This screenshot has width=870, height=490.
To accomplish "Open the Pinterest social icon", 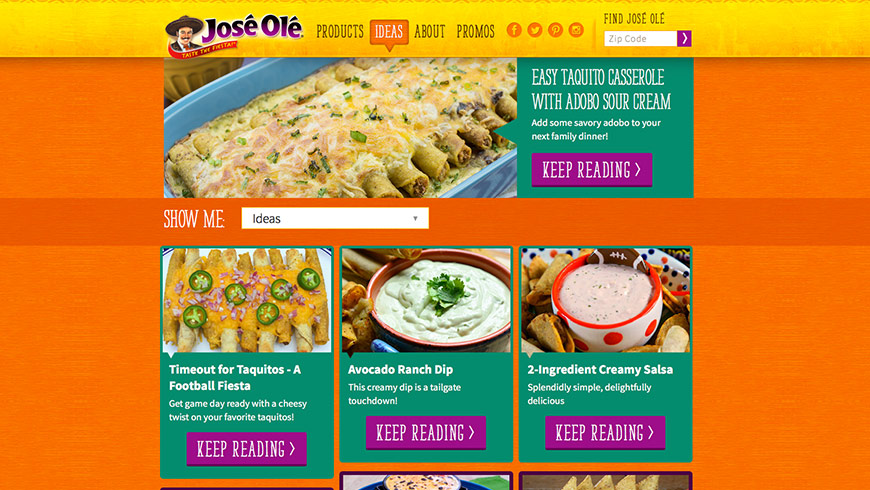I will pos(555,30).
